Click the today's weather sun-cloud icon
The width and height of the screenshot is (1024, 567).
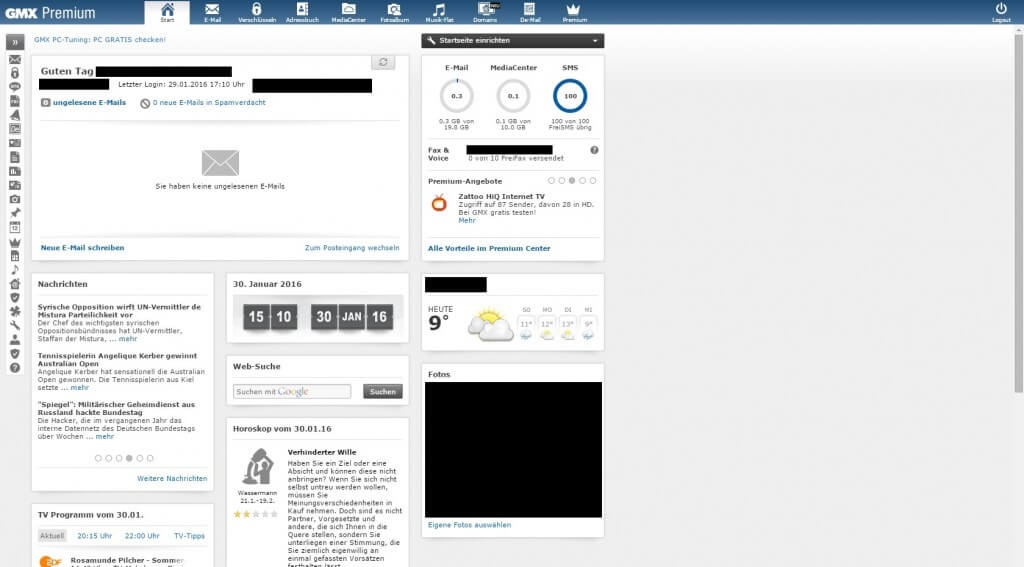(490, 325)
